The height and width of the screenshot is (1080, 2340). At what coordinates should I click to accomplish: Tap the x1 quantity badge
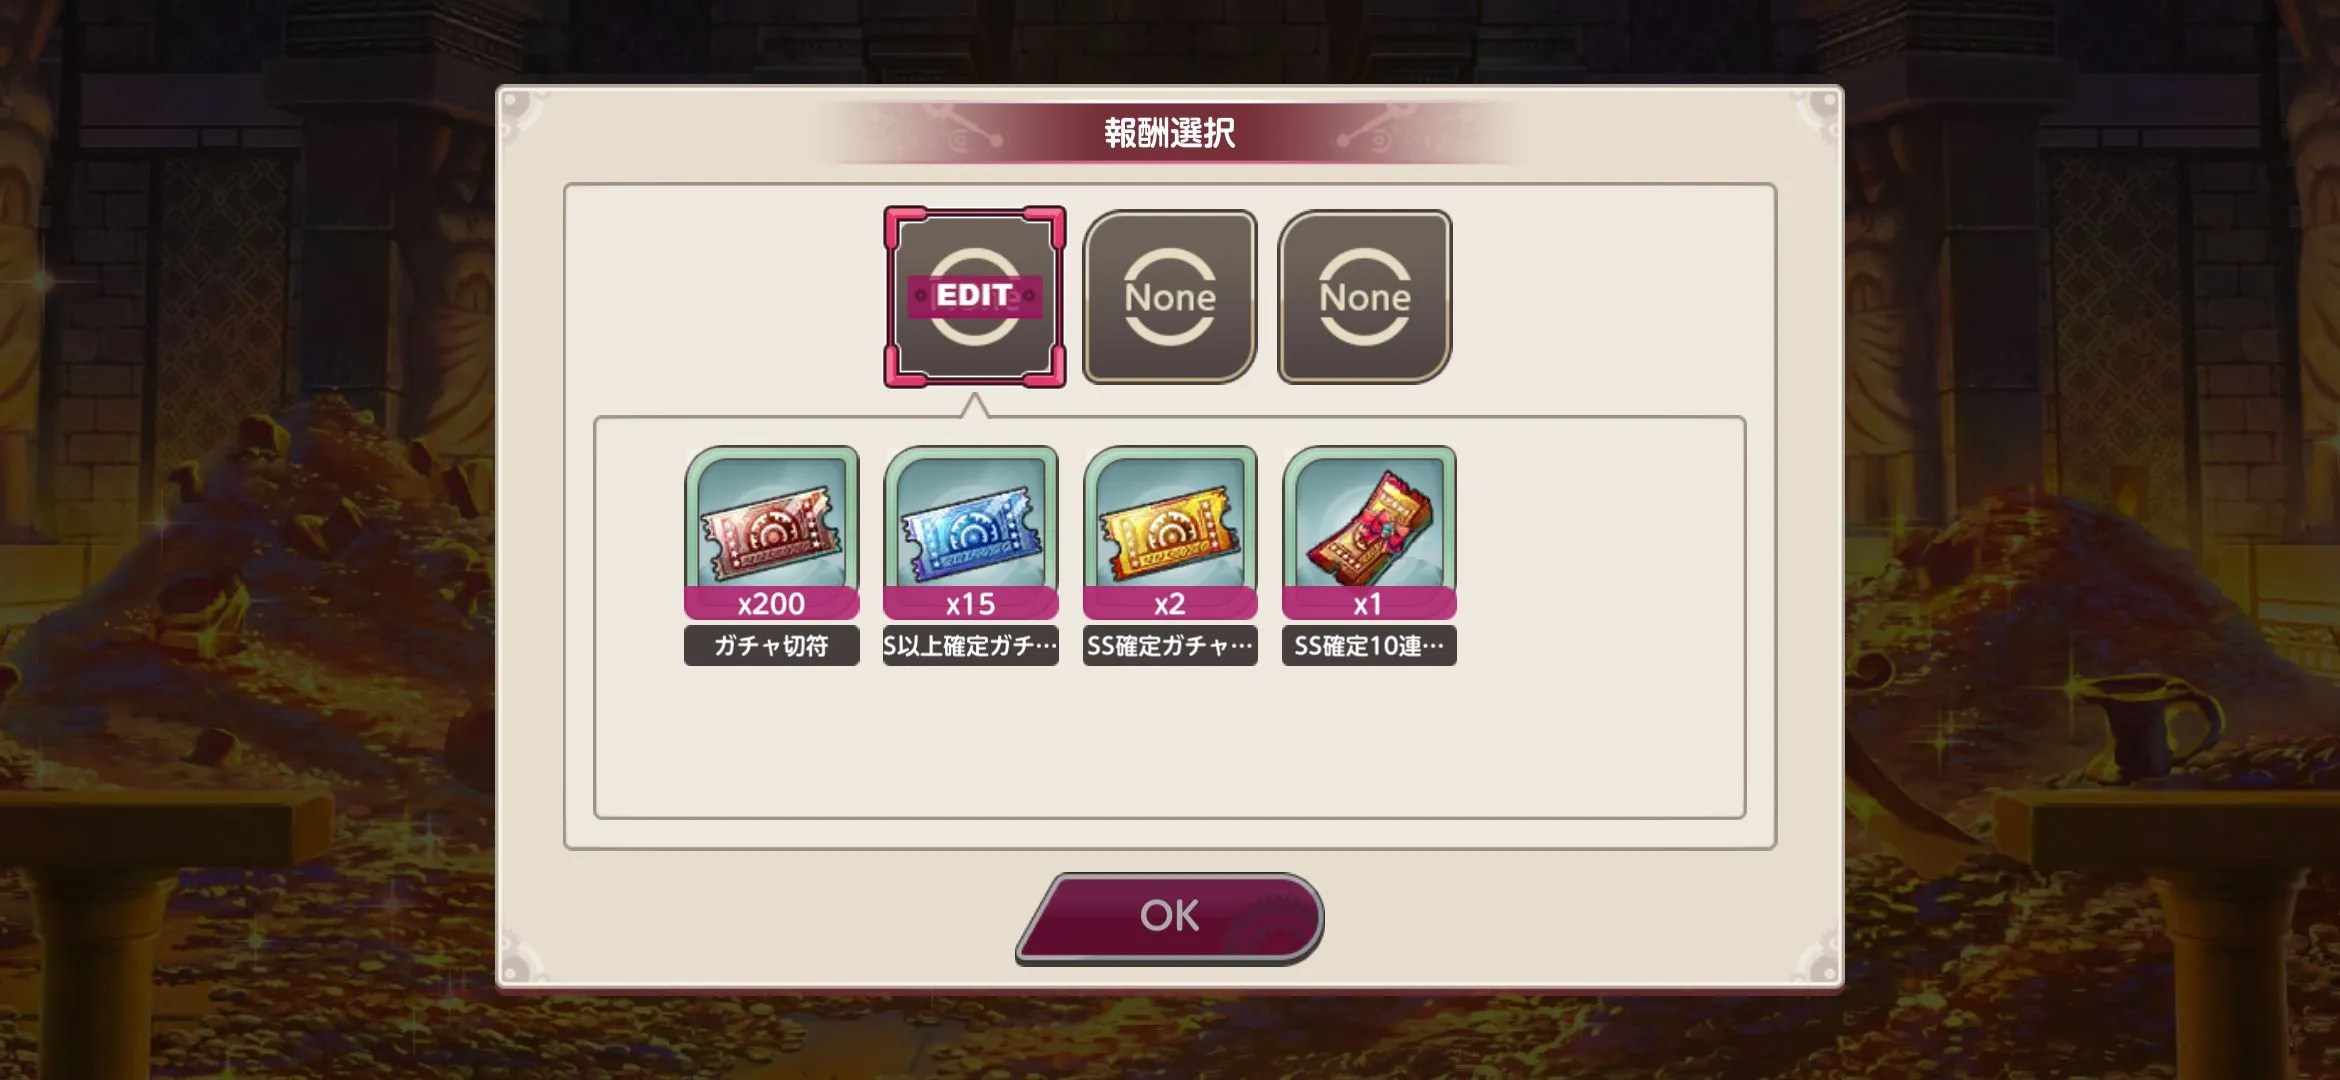(x=1369, y=604)
